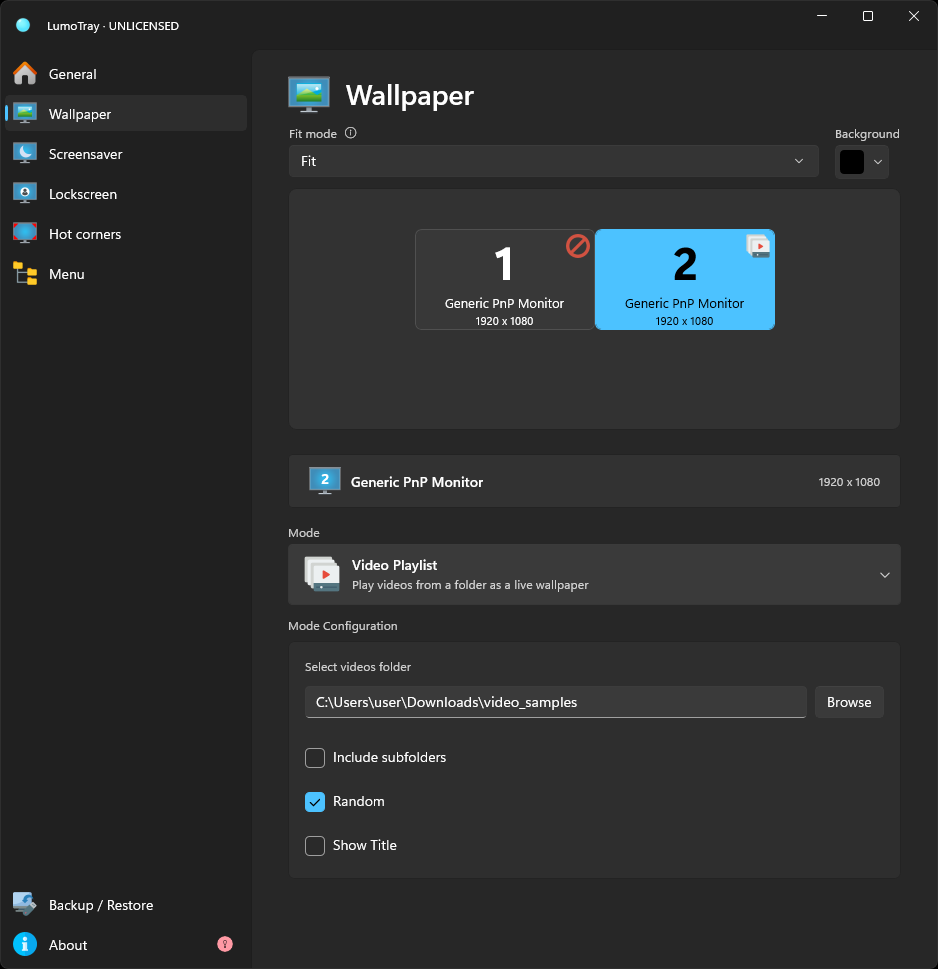Click the Browse button

[849, 702]
